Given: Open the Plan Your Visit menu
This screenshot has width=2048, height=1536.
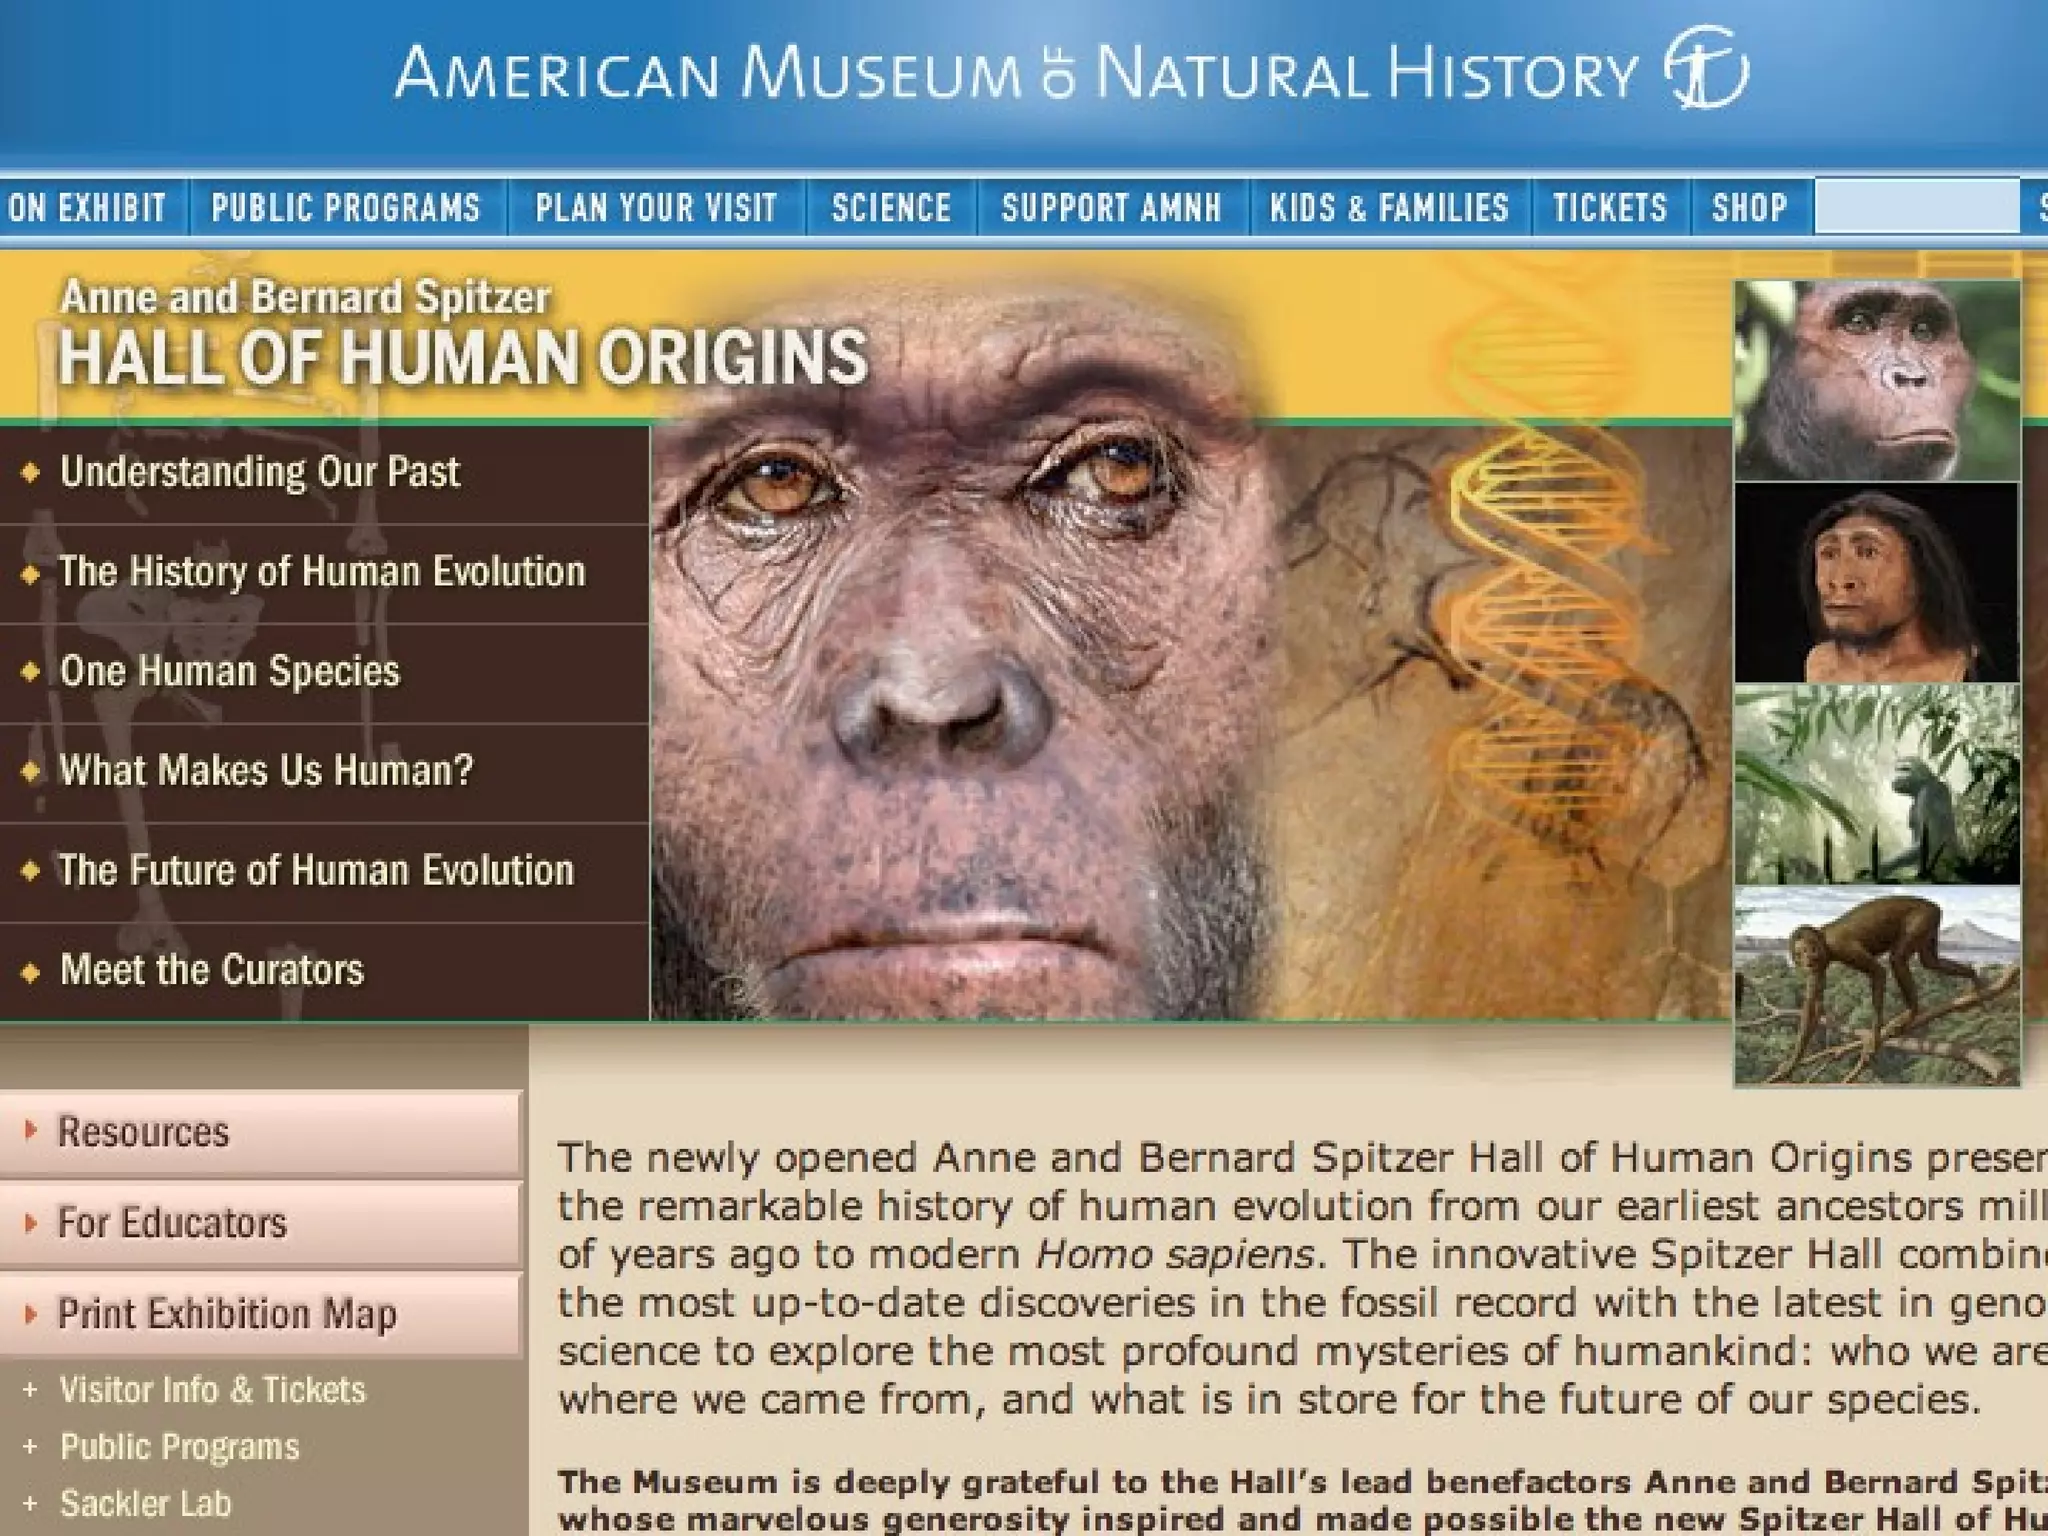Looking at the screenshot, I should (x=656, y=207).
